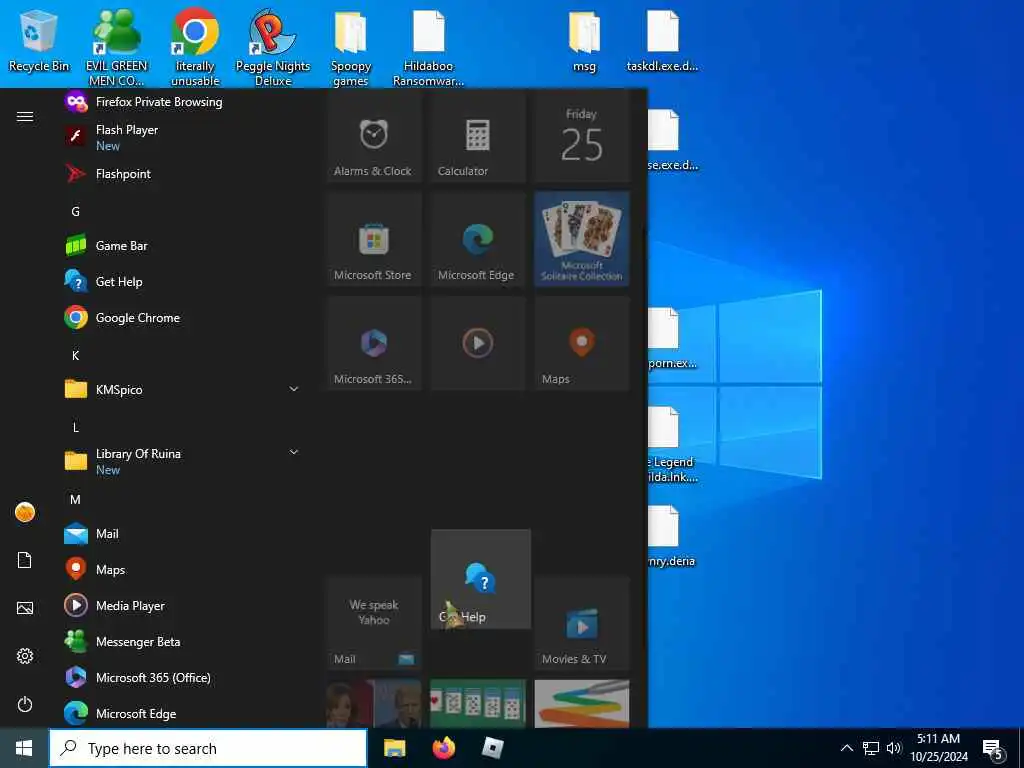
Task: Expand the KMSpico folder chevron
Action: [x=294, y=389]
